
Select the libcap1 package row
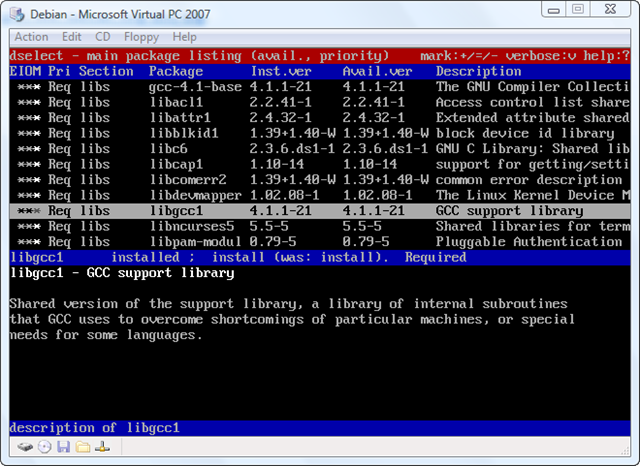coord(320,164)
